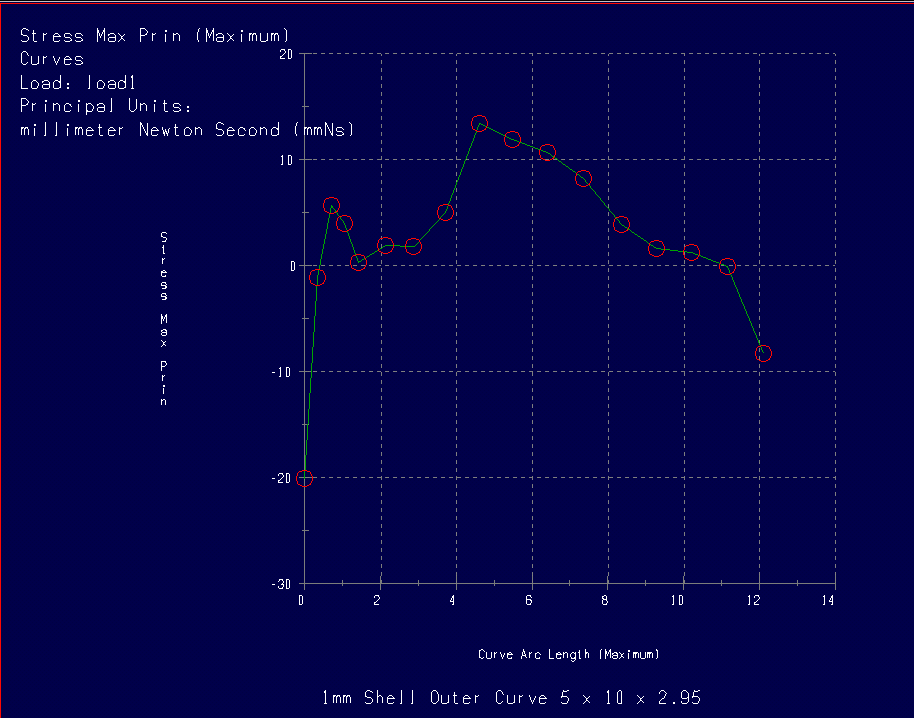Select the '1mm Shell Outer Curve' caption
The height and width of the screenshot is (718, 914).
[x=511, y=697]
